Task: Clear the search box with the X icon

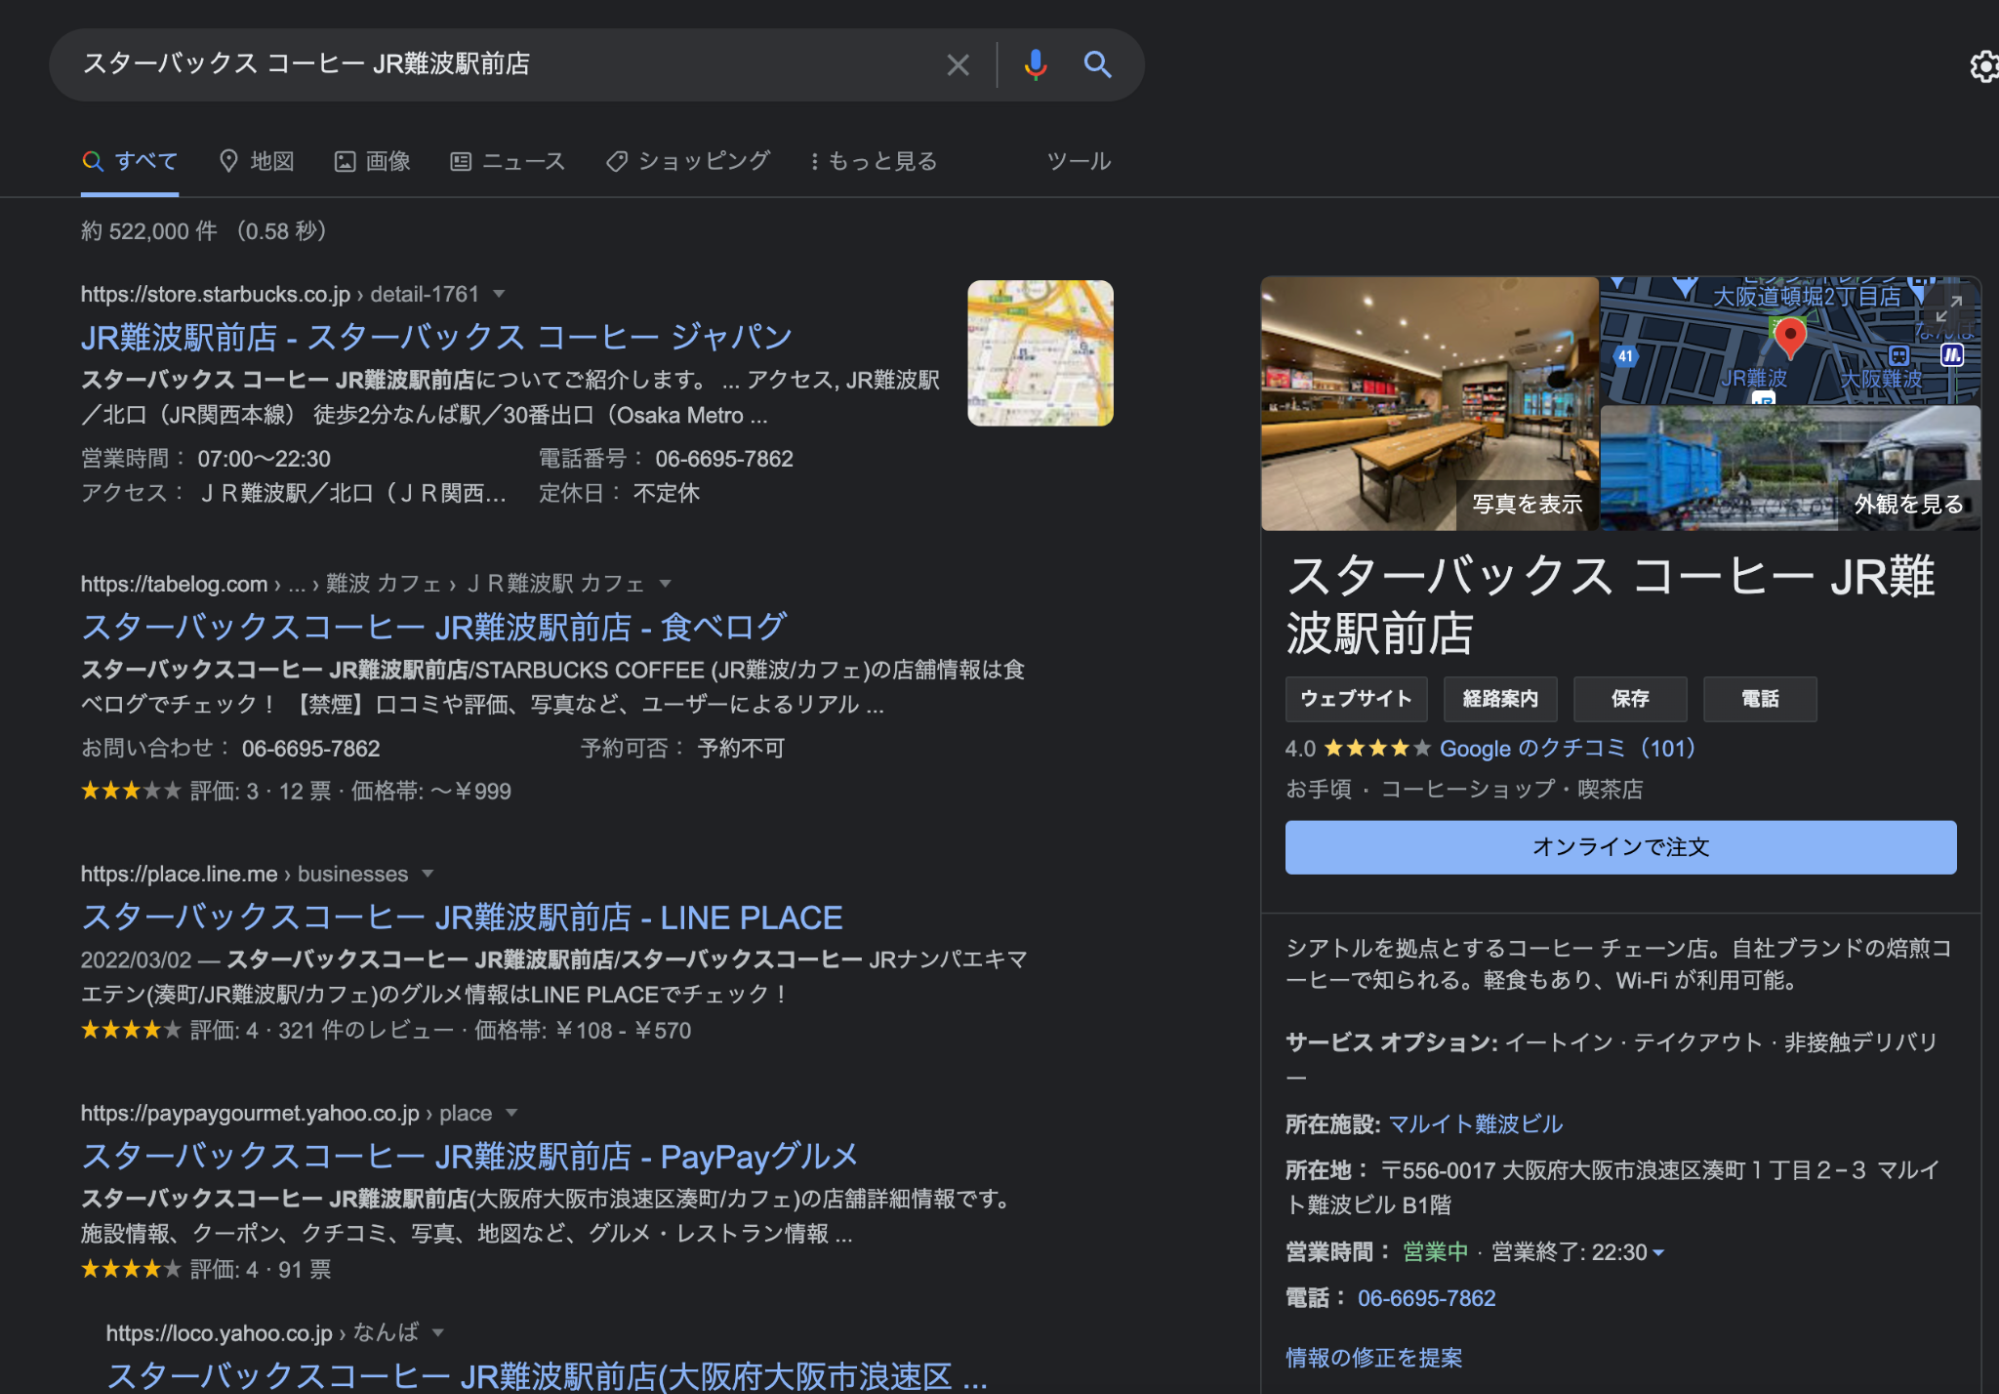Action: 957,65
